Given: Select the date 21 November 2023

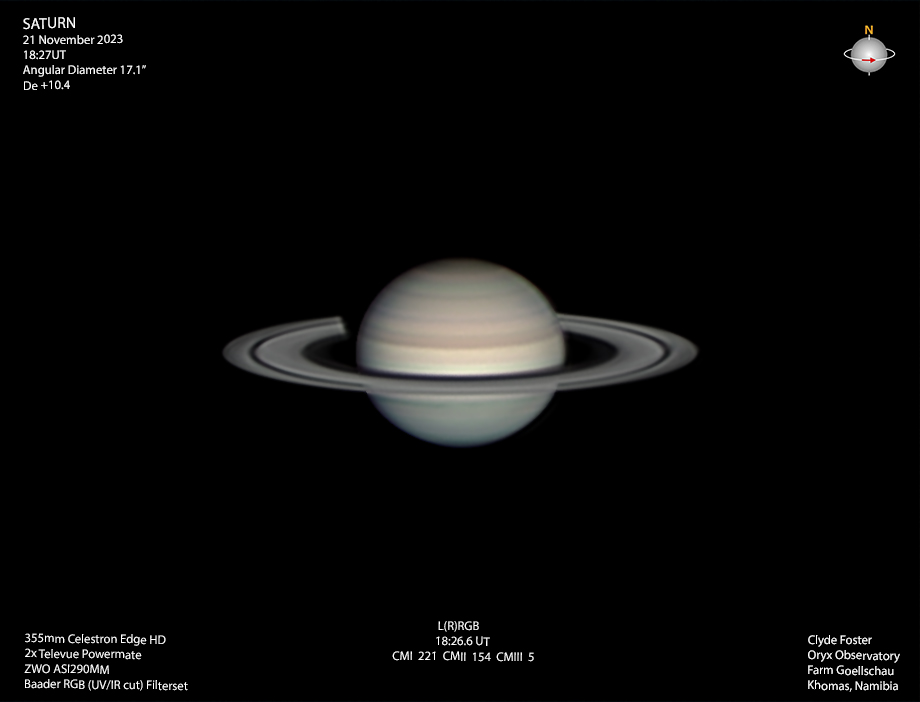Looking at the screenshot, I should click(x=73, y=39).
